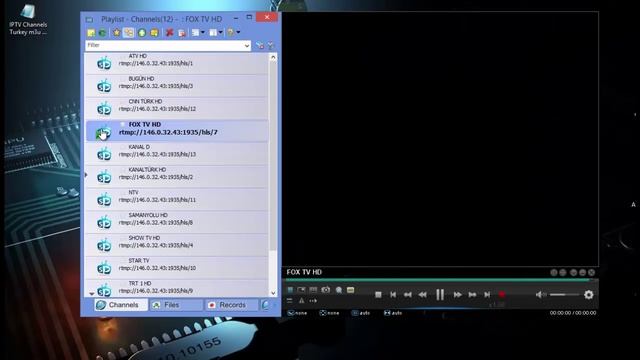The height and width of the screenshot is (360, 640).
Task: Click the yellow subtitle icon in player controls
Action: (350, 290)
